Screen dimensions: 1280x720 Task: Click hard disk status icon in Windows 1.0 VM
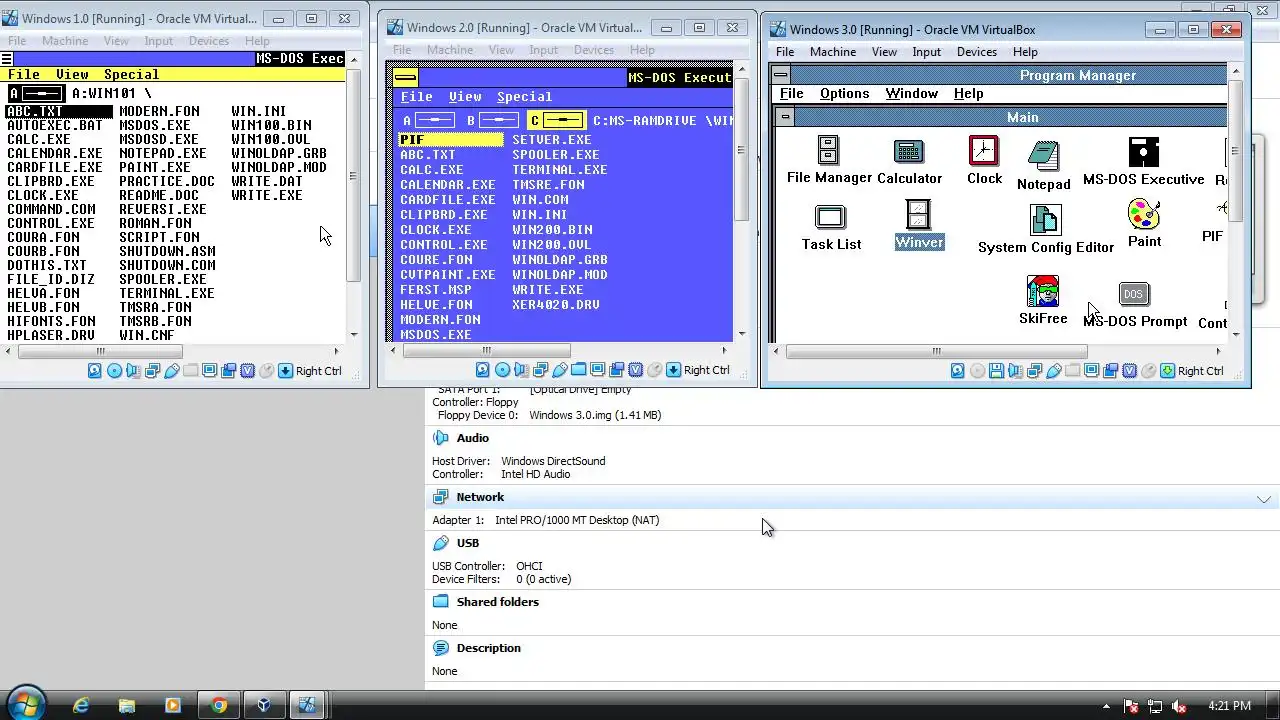[95, 371]
